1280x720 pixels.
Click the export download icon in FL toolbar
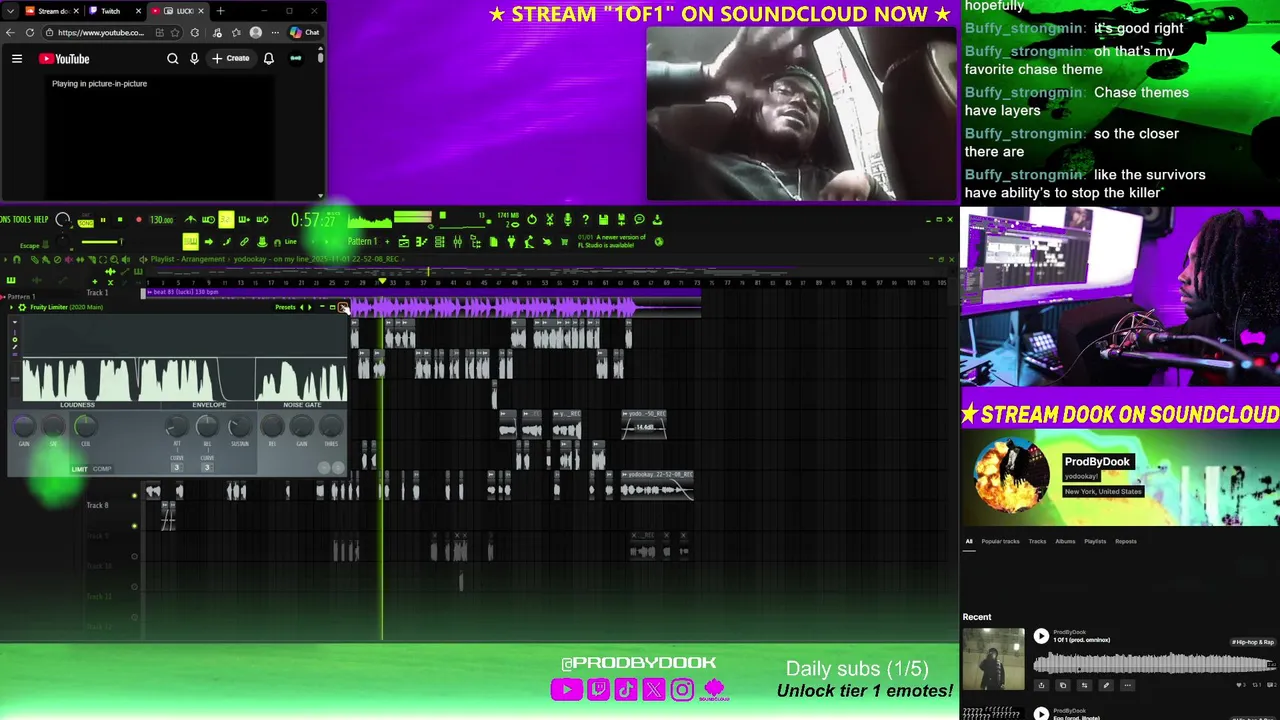point(657,220)
